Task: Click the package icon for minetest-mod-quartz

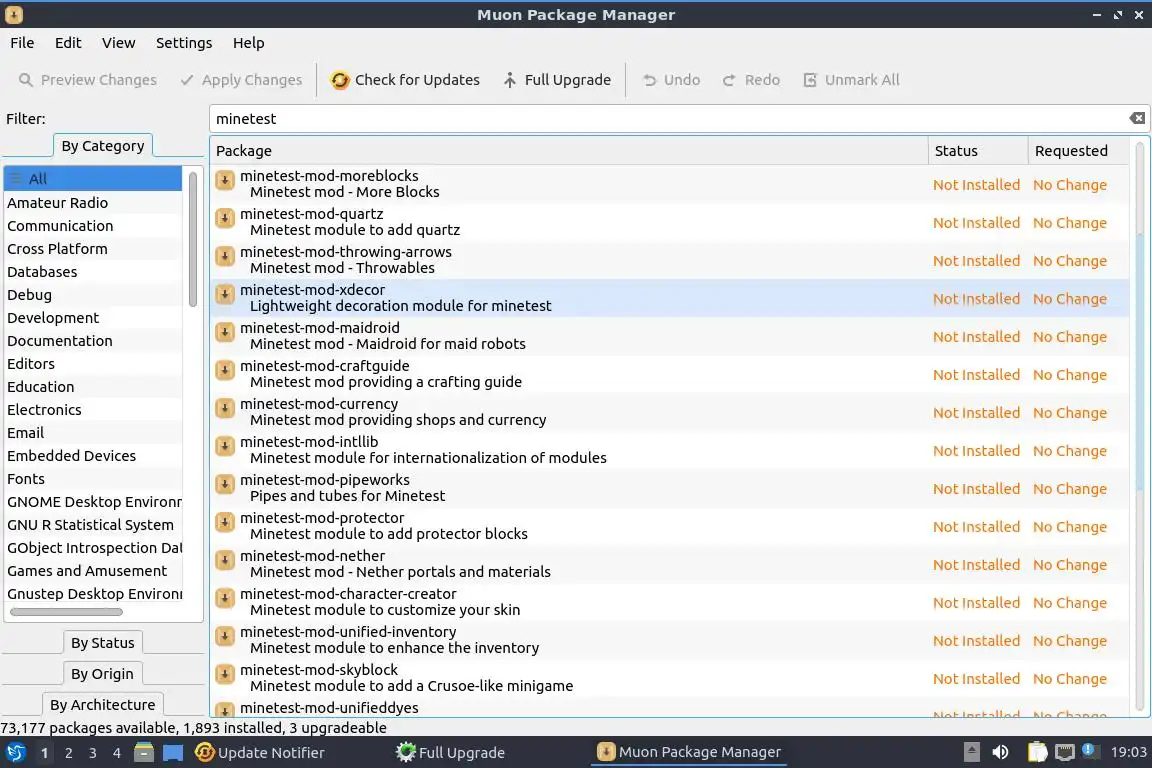Action: [225, 218]
